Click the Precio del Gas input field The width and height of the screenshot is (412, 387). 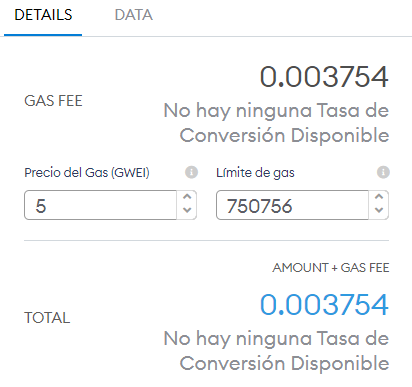(x=100, y=205)
